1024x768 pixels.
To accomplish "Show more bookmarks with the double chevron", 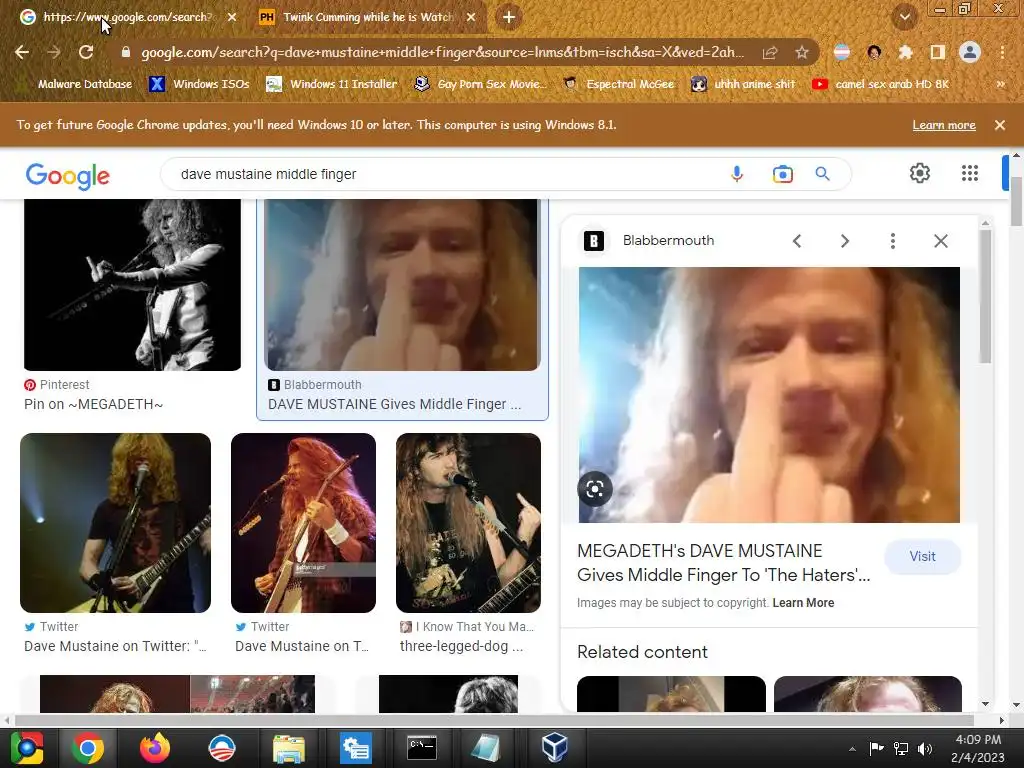I will tap(1000, 84).
